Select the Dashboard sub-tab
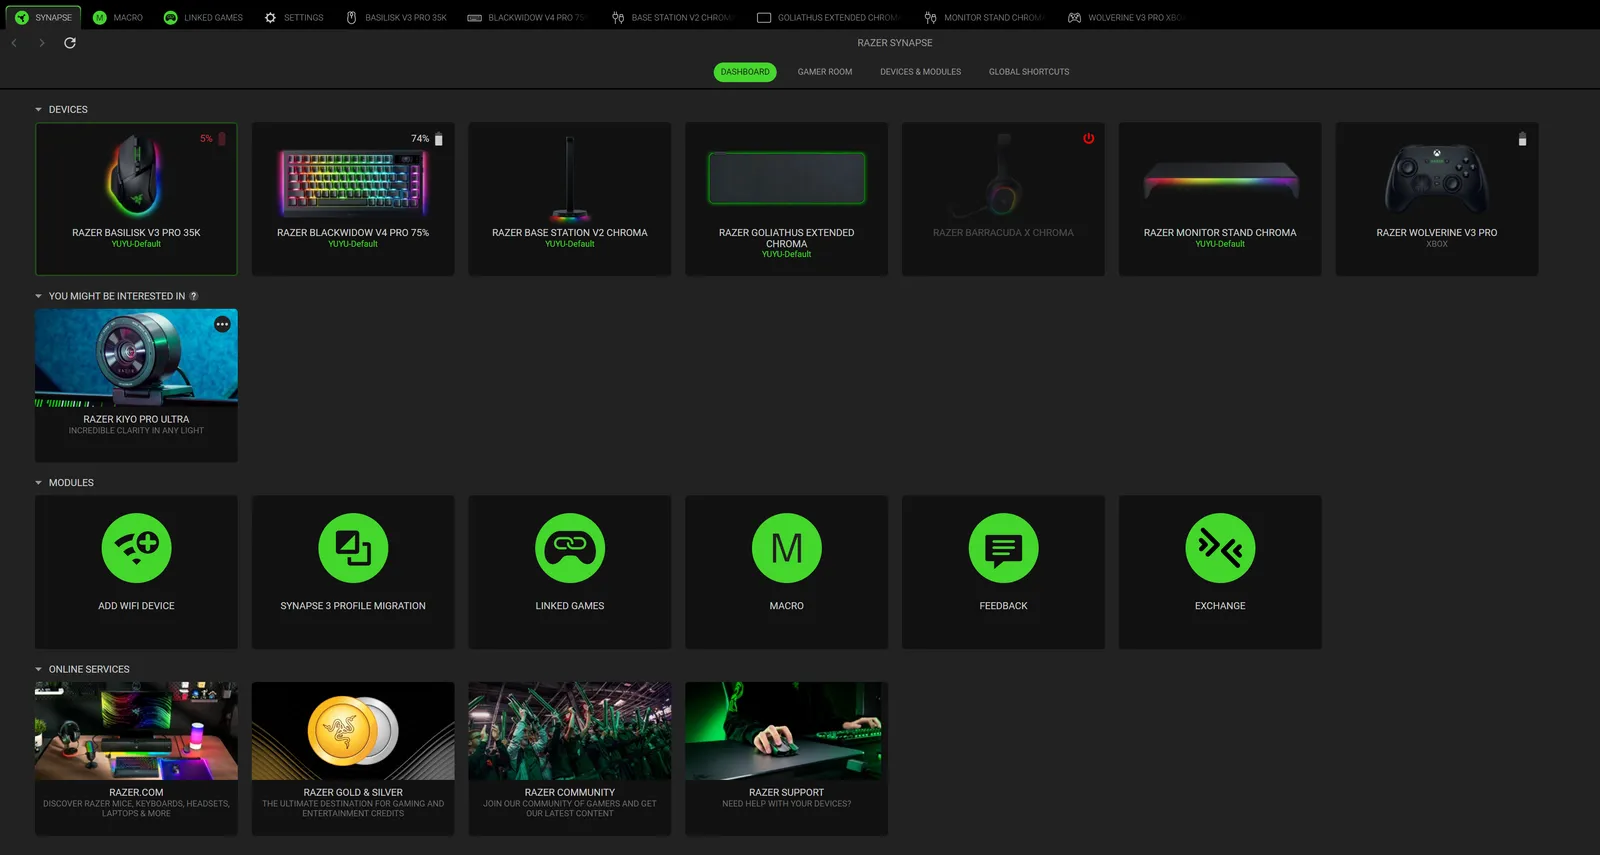 745,72
